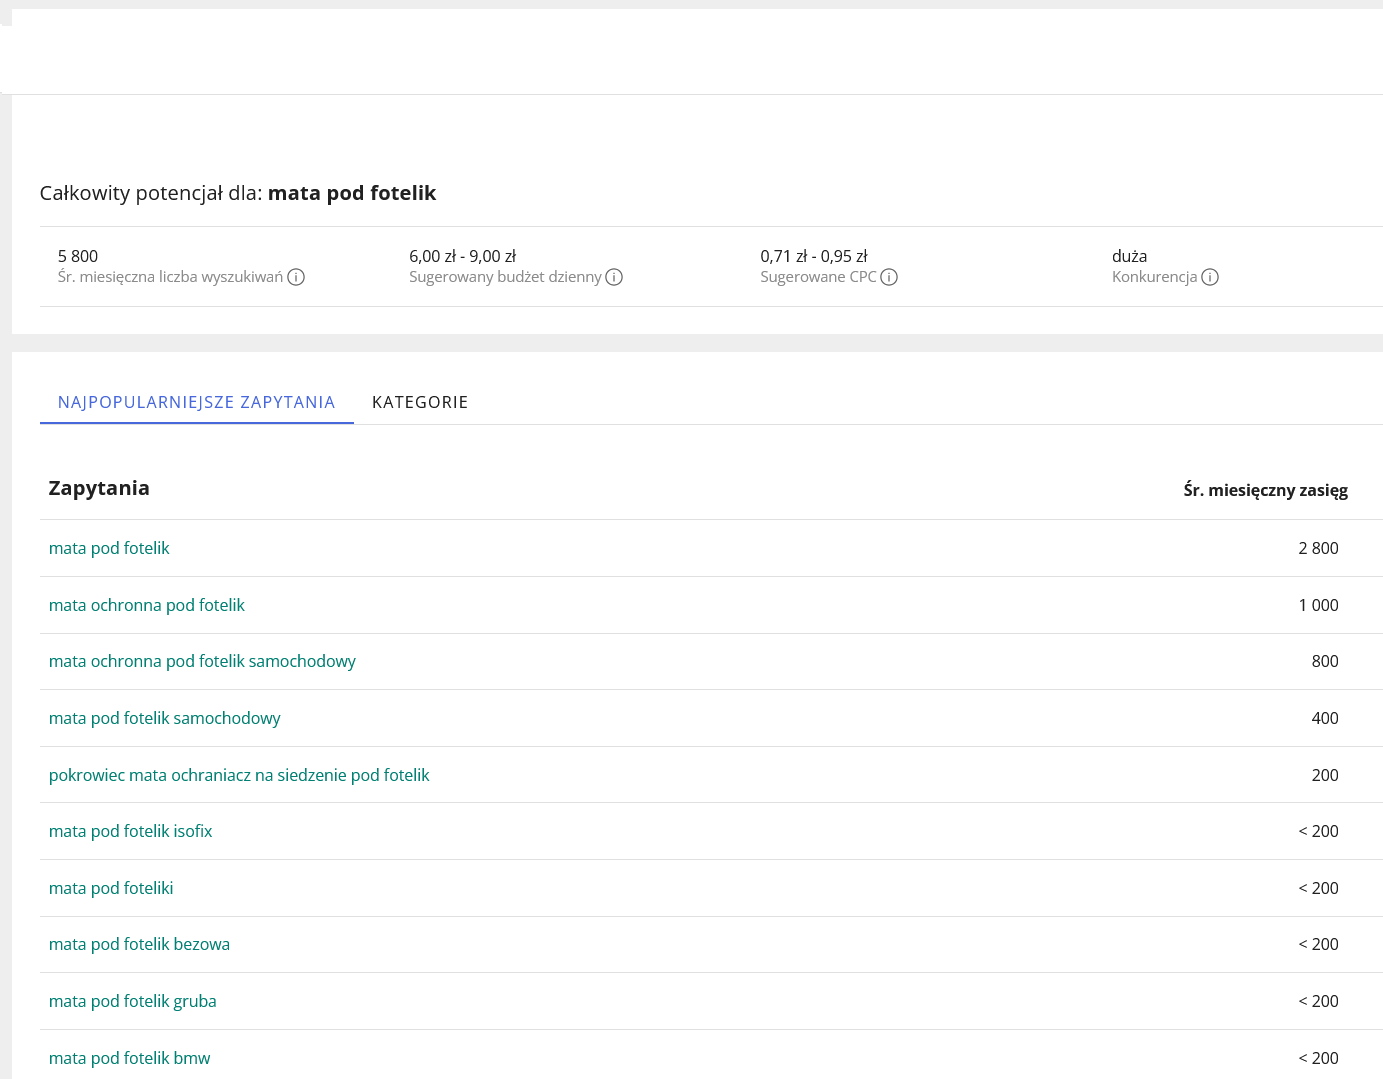Click the Śr. miesięczny zasięg column header
Viewport: 1383px width, 1079px height.
tap(1265, 490)
